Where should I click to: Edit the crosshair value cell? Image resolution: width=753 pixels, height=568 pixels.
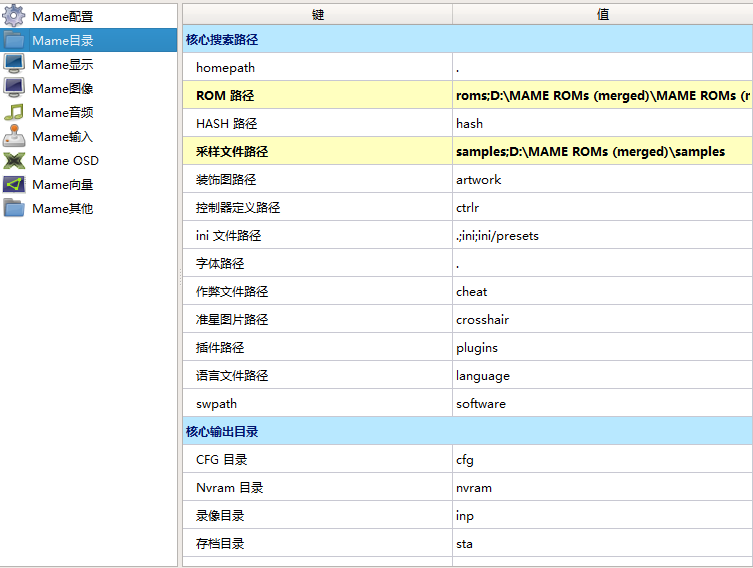pyautogui.click(x=603, y=319)
